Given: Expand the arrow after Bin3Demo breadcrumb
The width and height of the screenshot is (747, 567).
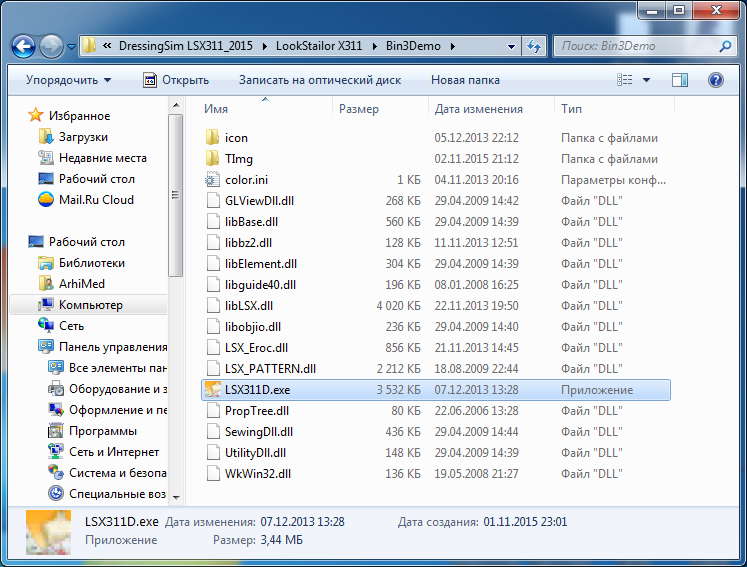Looking at the screenshot, I should (453, 46).
